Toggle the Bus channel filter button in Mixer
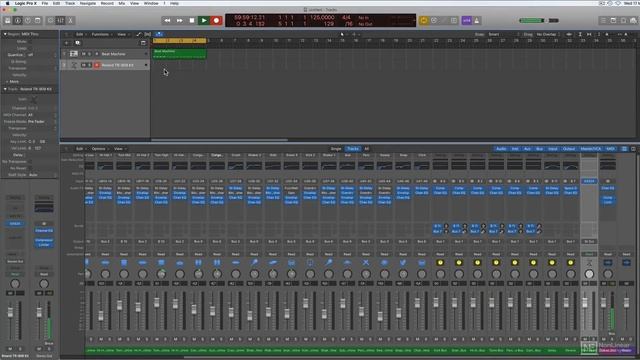640x360 pixels. tap(540, 149)
